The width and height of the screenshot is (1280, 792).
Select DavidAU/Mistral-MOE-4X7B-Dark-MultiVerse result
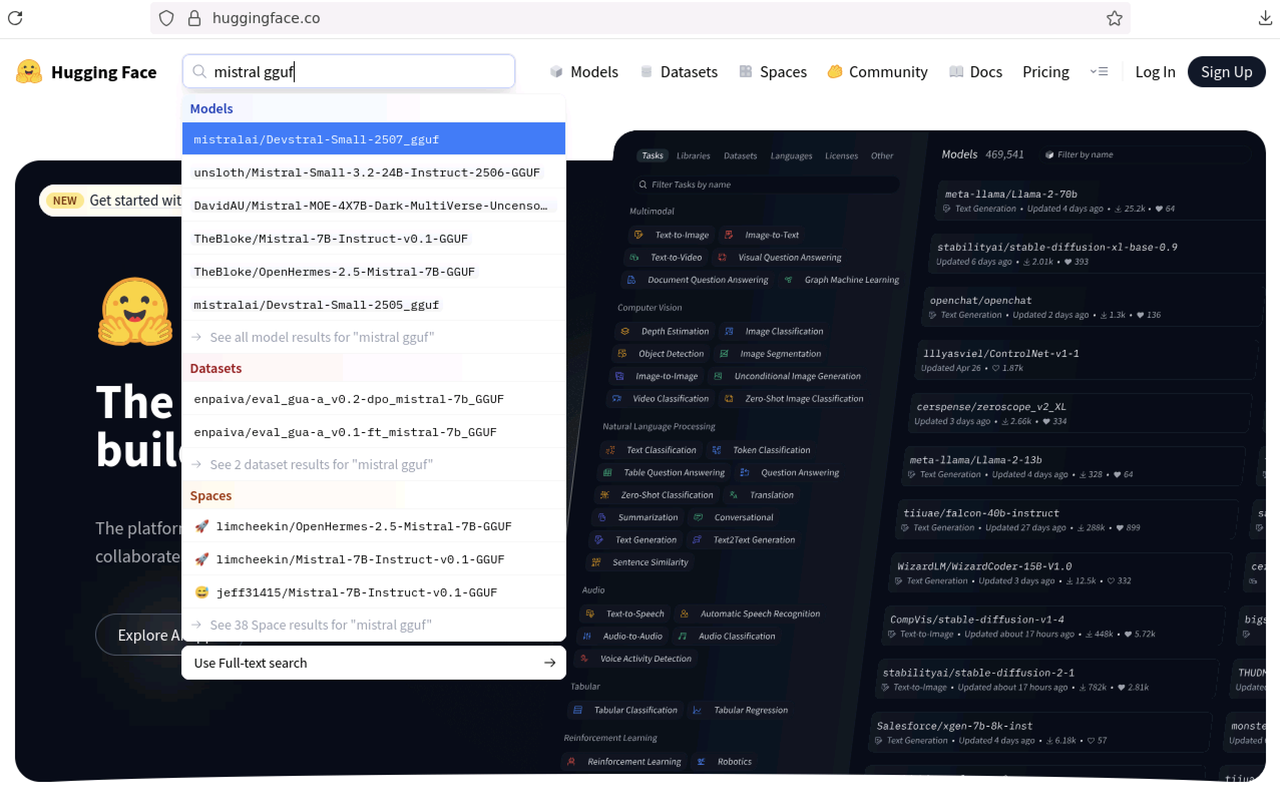click(x=374, y=205)
